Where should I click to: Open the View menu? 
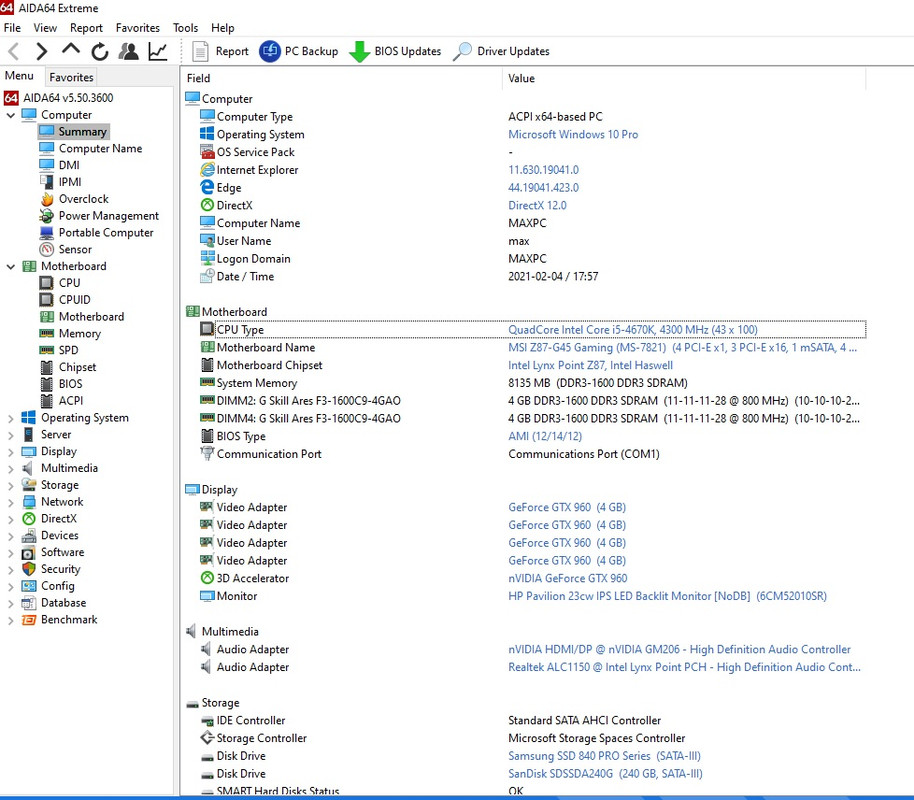coord(45,28)
